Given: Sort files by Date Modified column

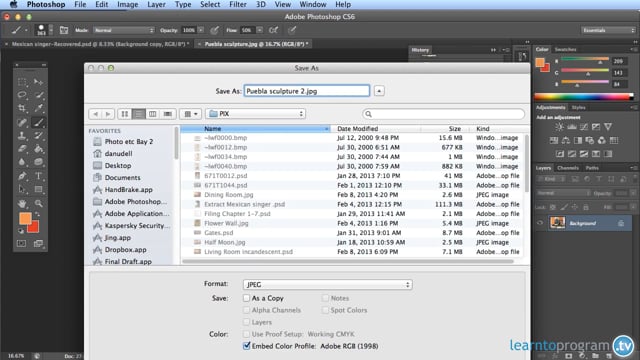Looking at the screenshot, I should tap(376, 129).
